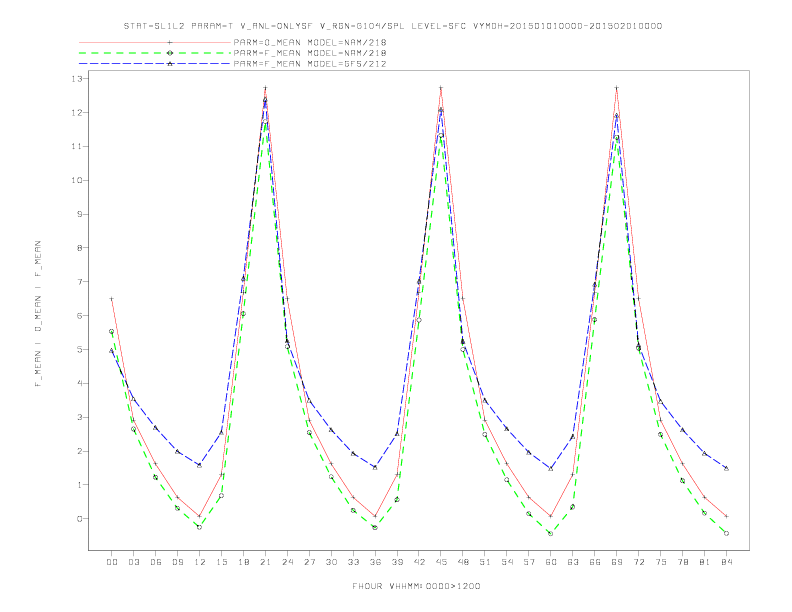The image size is (792, 612).
Task: Click the x-axis title FHOUR VHHMM:0000>1200
Action: [x=416, y=586]
